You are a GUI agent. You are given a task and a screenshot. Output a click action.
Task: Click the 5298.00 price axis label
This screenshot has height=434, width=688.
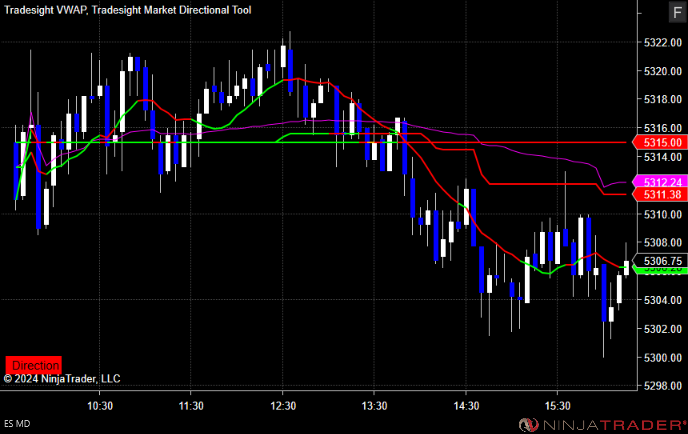pyautogui.click(x=663, y=386)
